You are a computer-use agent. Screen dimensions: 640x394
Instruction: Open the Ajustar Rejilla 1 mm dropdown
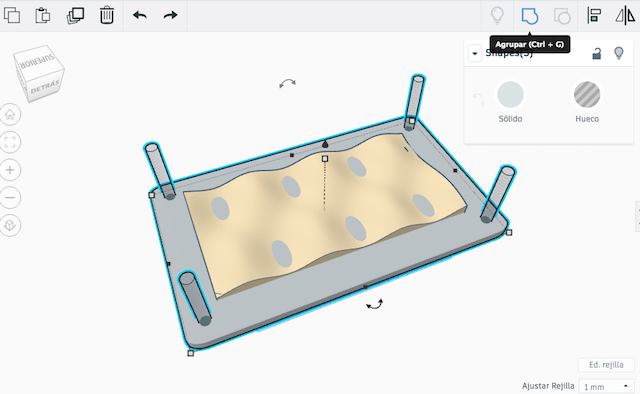(606, 386)
